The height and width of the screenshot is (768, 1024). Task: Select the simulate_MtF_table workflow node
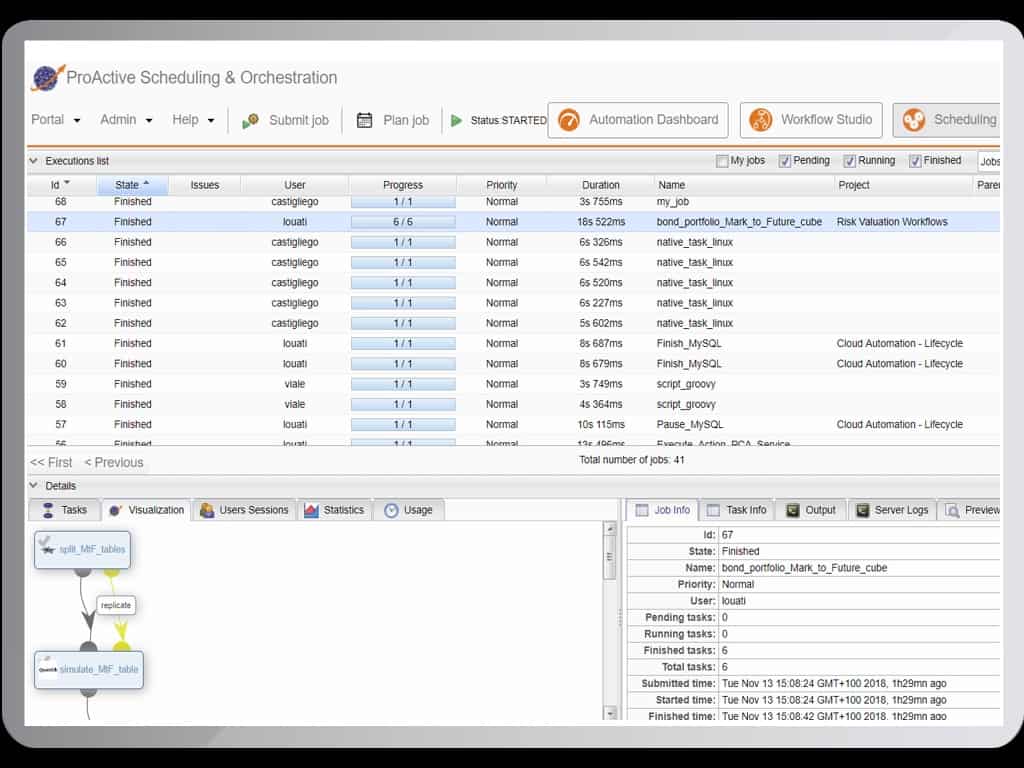89,669
